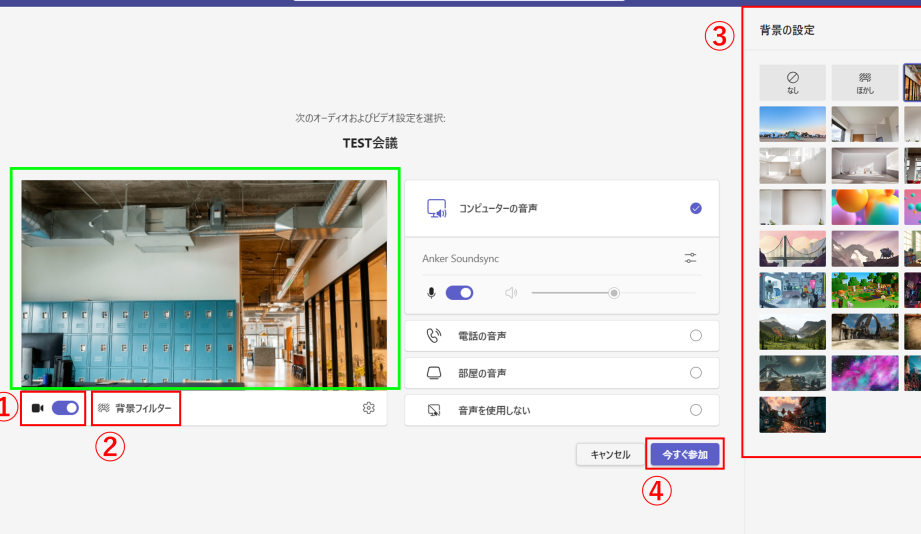Choose the beach sunset background thumbnail
The width and height of the screenshot is (921, 534).
792,124
